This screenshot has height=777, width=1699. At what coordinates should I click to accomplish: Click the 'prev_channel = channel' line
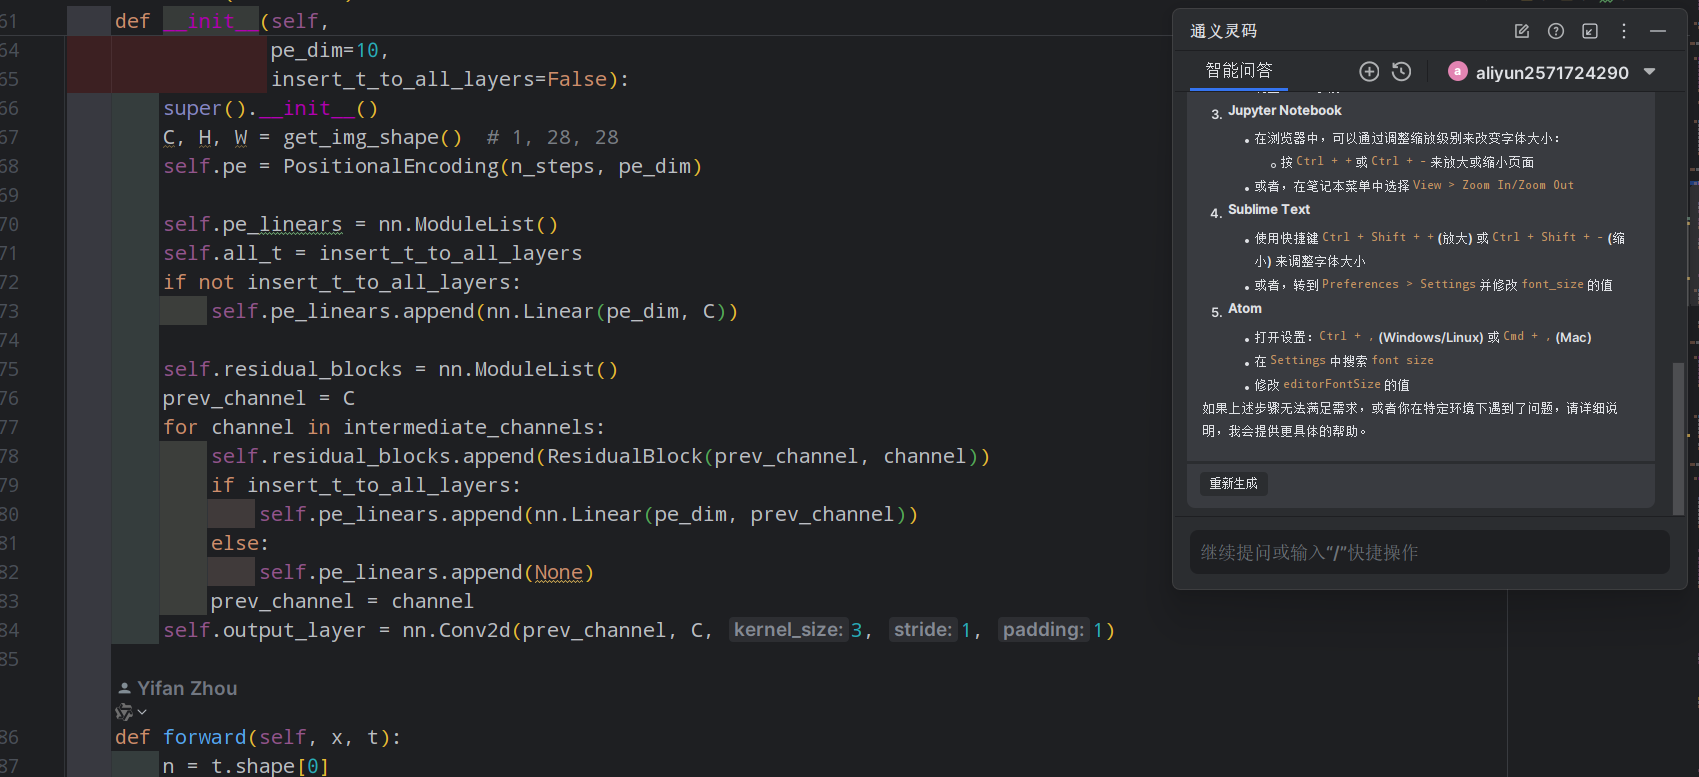[x=342, y=601]
